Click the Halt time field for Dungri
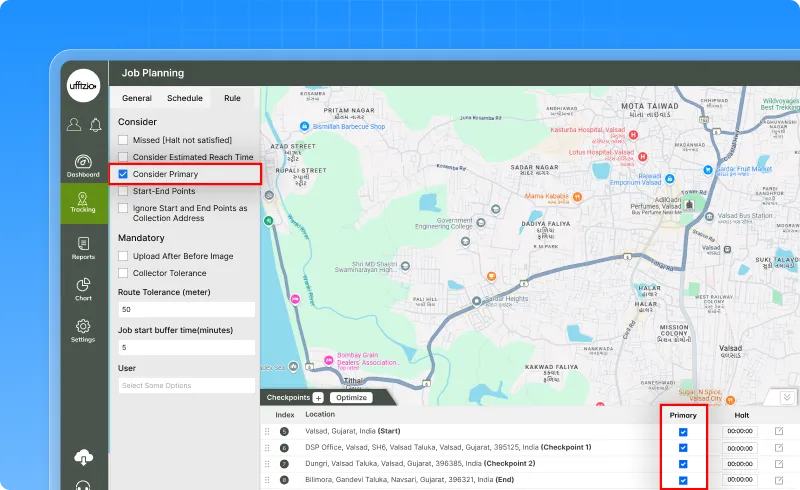 [740, 464]
